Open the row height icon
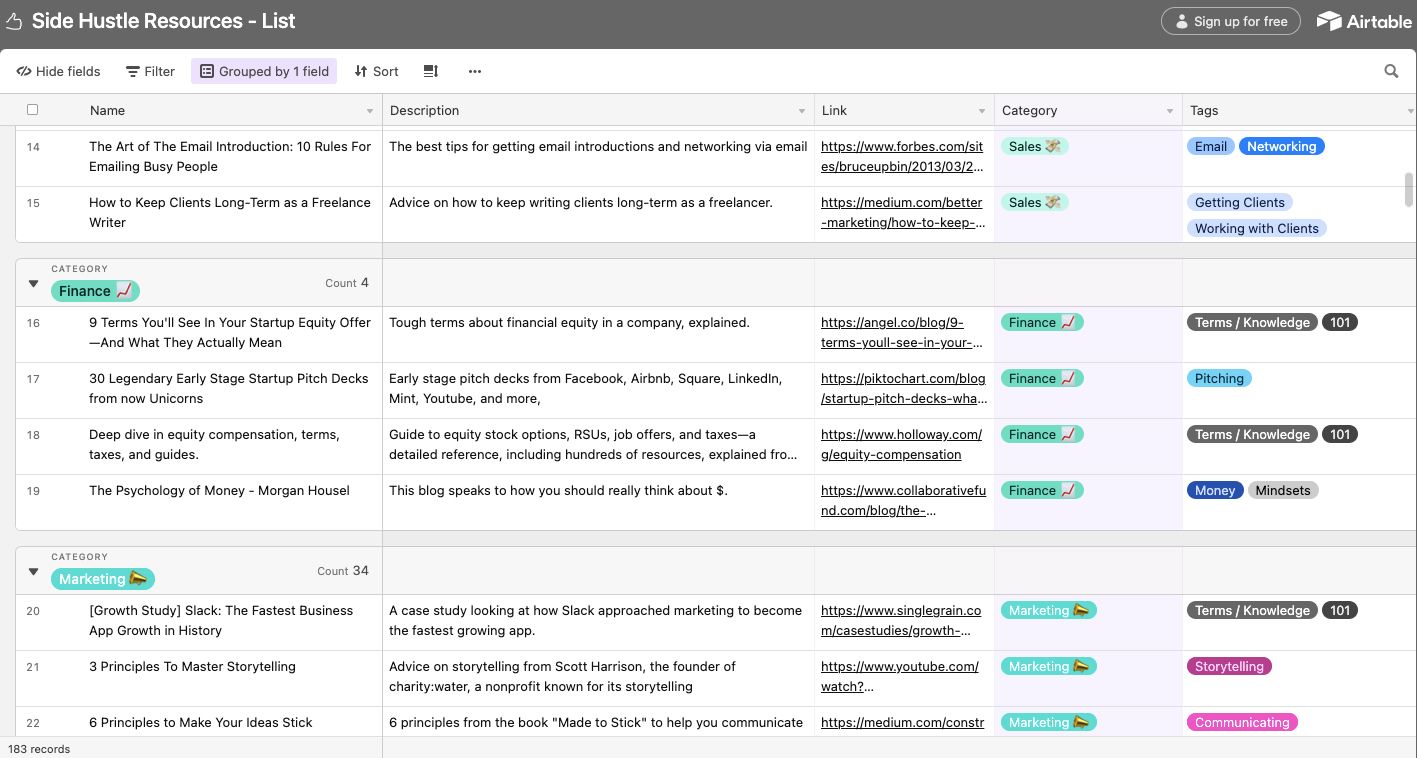Screen dimensions: 1417x758 [x=431, y=71]
